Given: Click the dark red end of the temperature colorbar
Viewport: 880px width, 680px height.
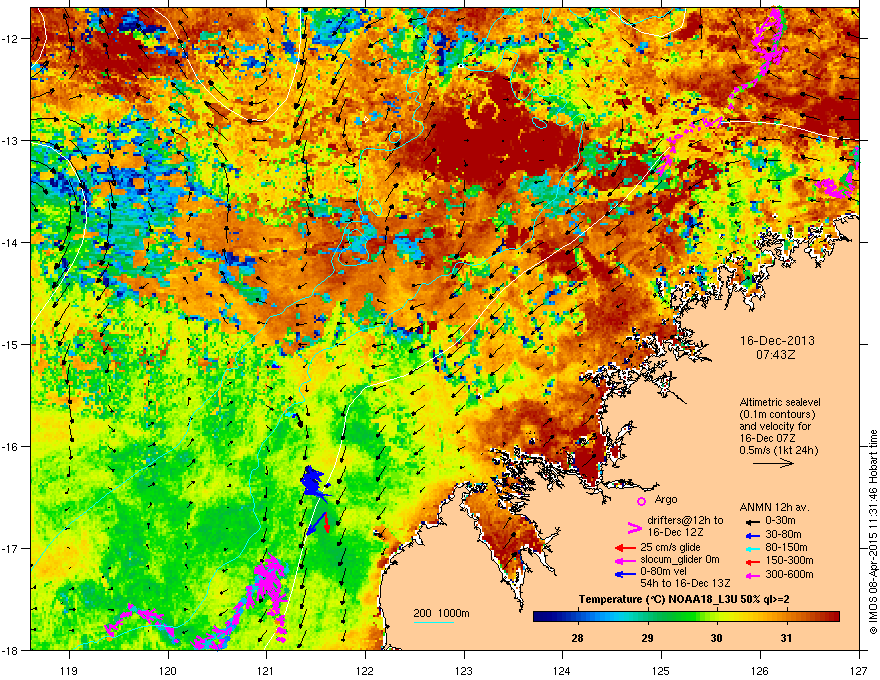Looking at the screenshot, I should (x=833, y=617).
